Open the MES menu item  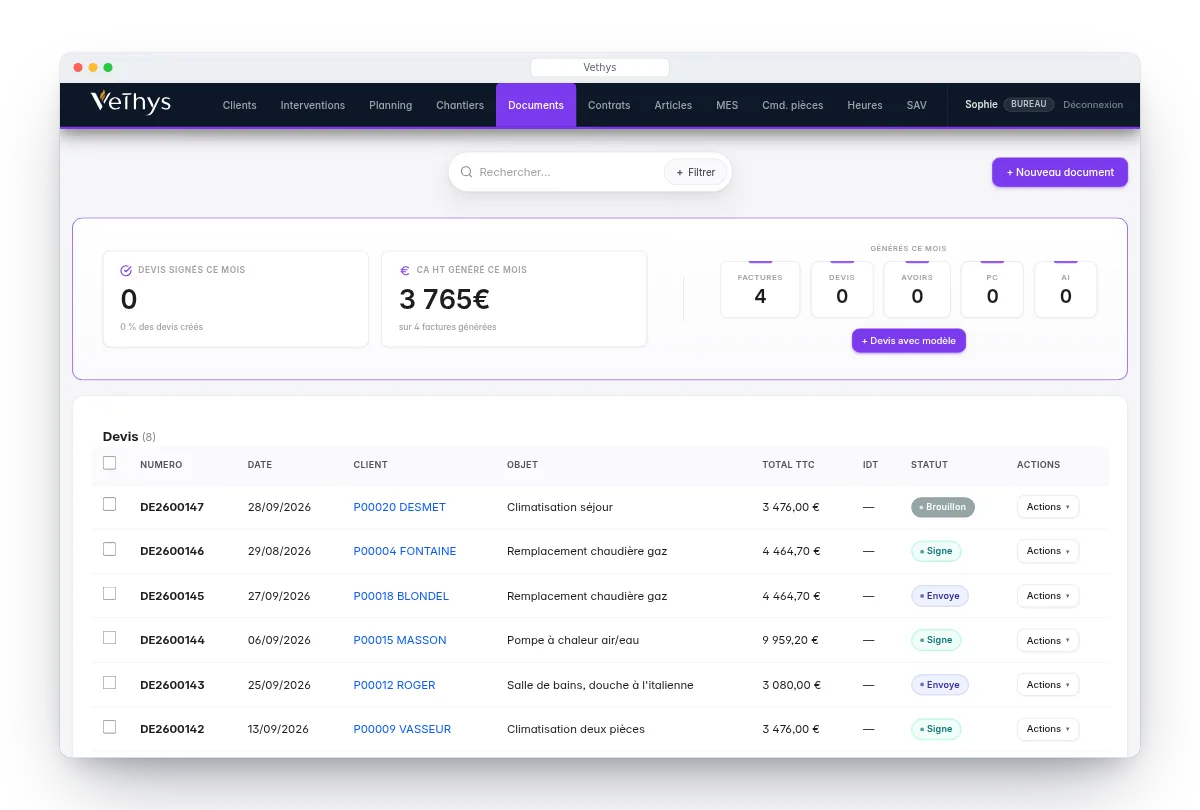(727, 105)
